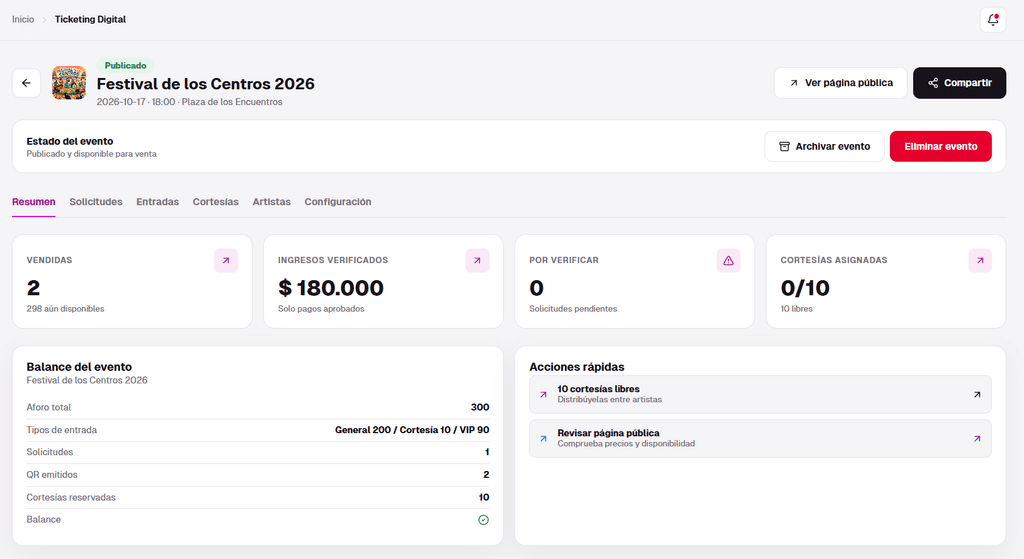This screenshot has width=1024, height=559.
Task: Click right arrow of Revisar página pública
Action: (977, 439)
